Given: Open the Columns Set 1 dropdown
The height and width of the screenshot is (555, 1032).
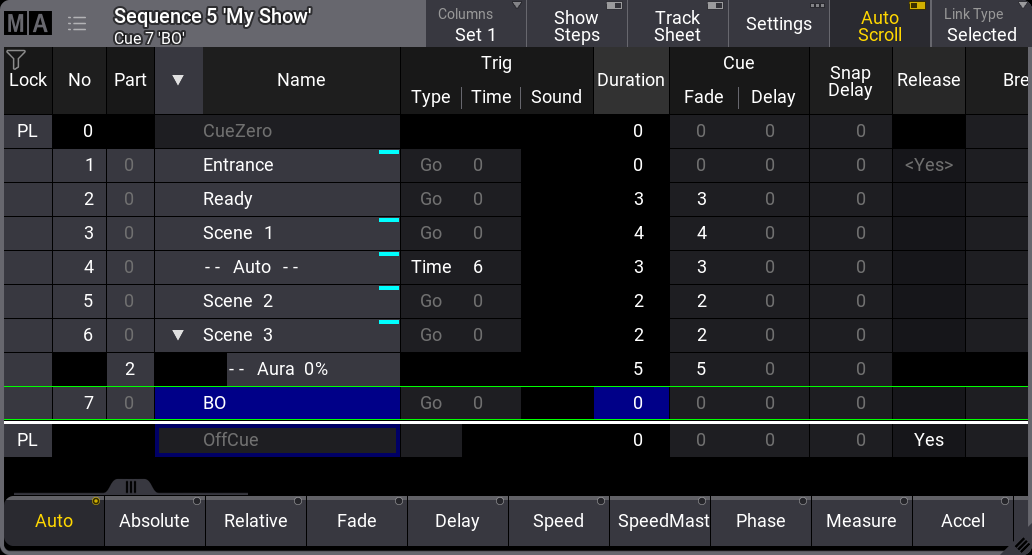Looking at the screenshot, I should coord(475,25).
